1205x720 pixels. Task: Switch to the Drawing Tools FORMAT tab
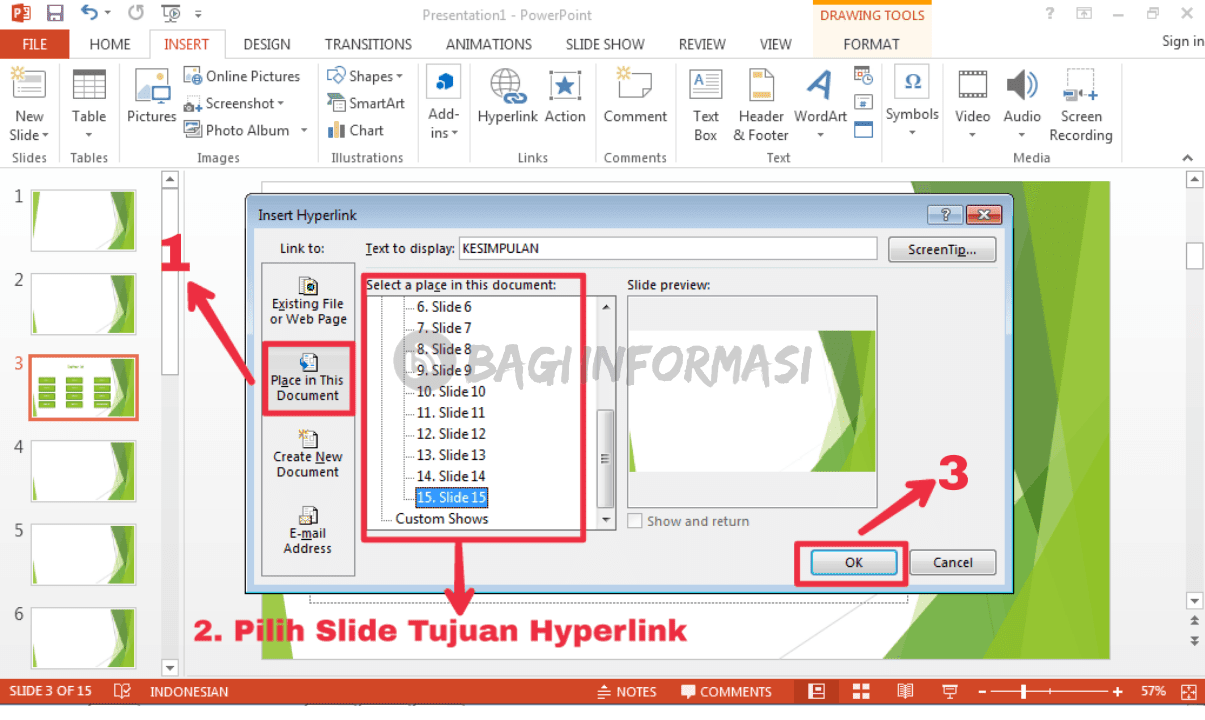[872, 44]
